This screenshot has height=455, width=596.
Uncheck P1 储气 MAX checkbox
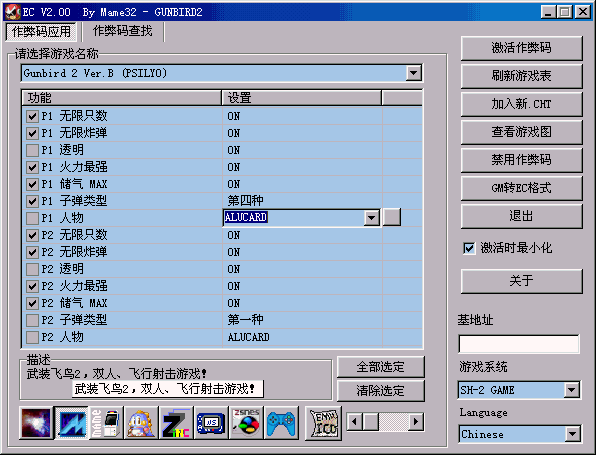(32, 184)
